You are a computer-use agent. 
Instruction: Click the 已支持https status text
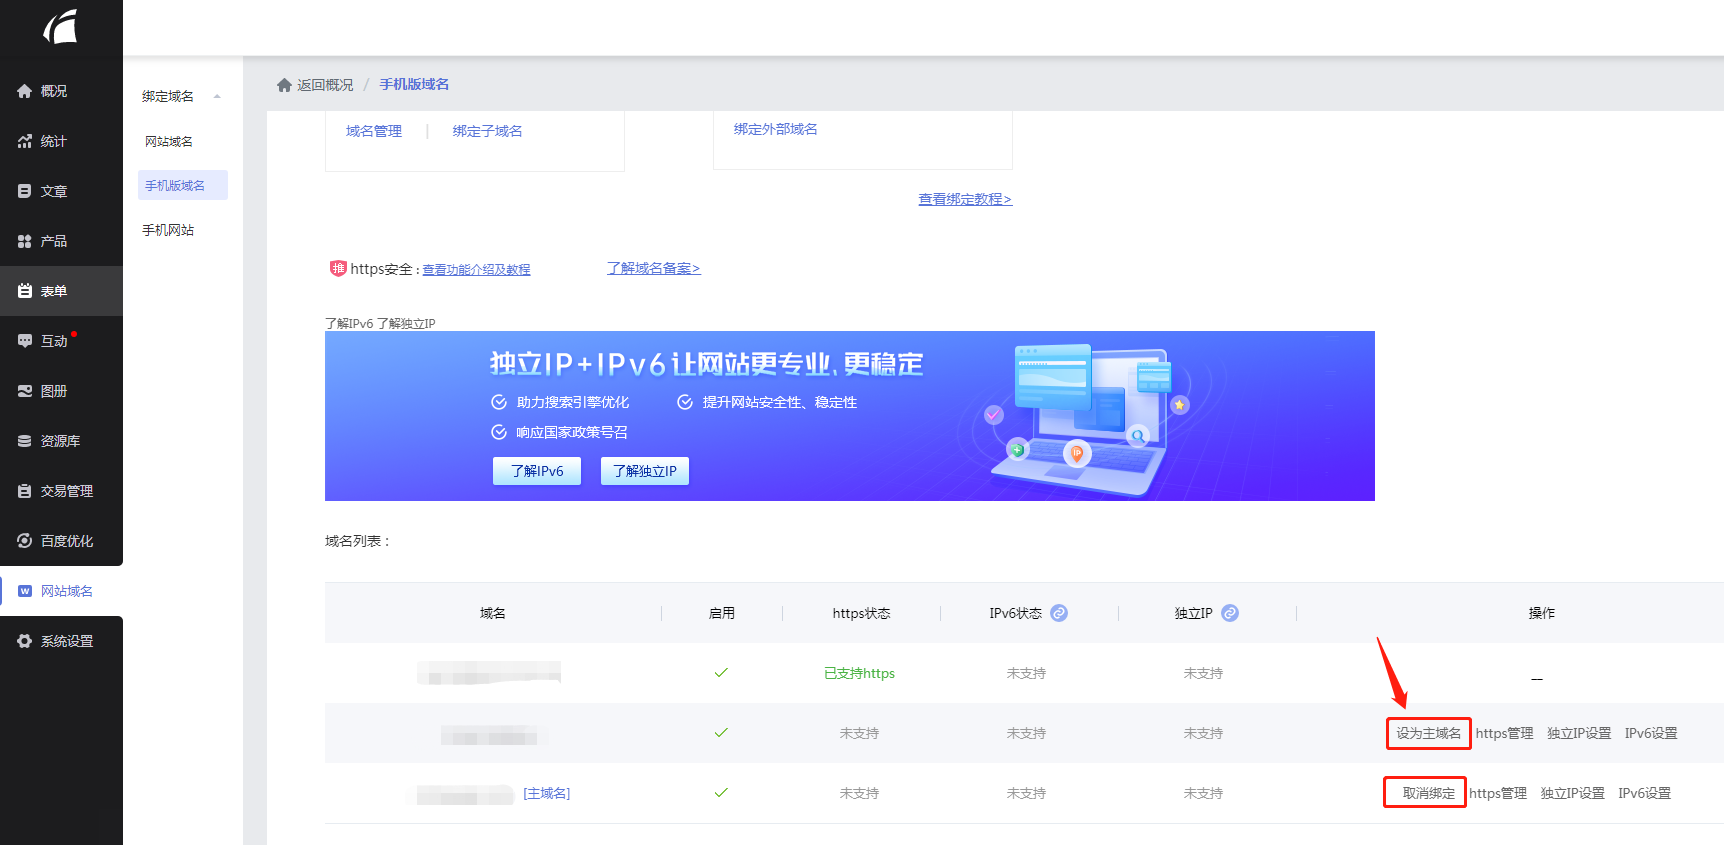pos(859,673)
